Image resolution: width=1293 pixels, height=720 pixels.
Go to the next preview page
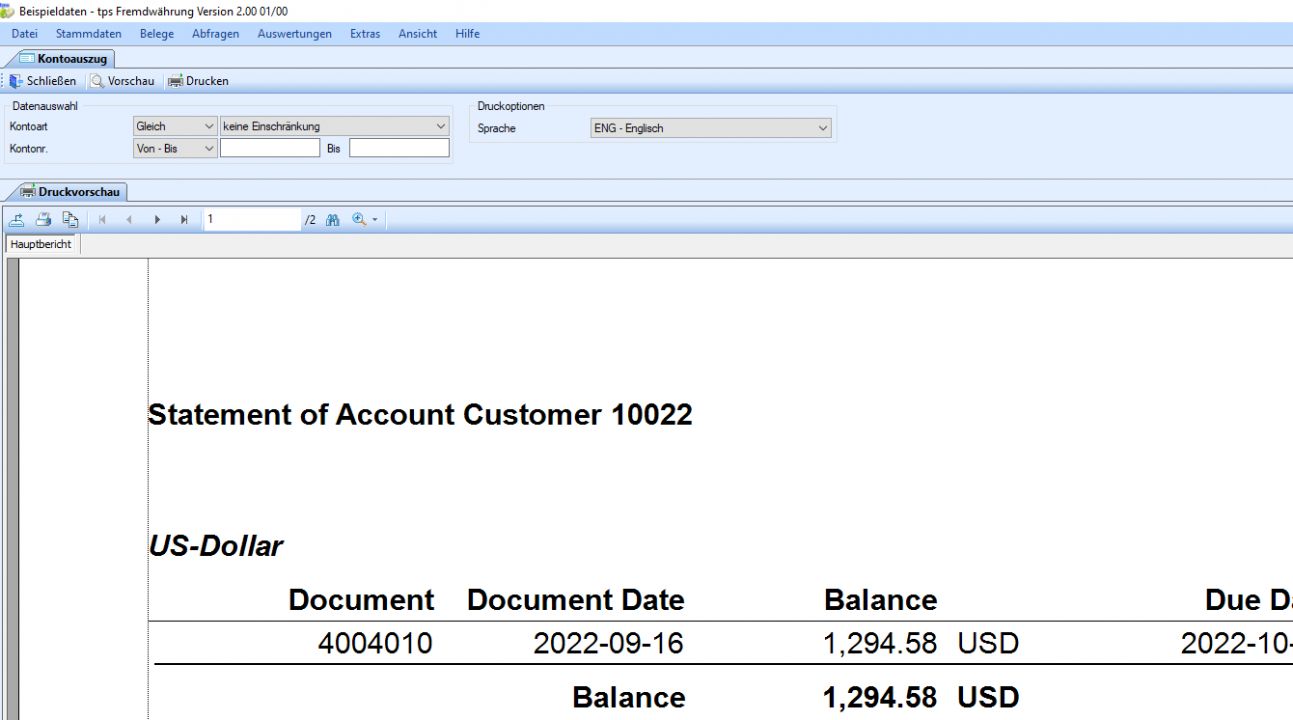coord(157,220)
